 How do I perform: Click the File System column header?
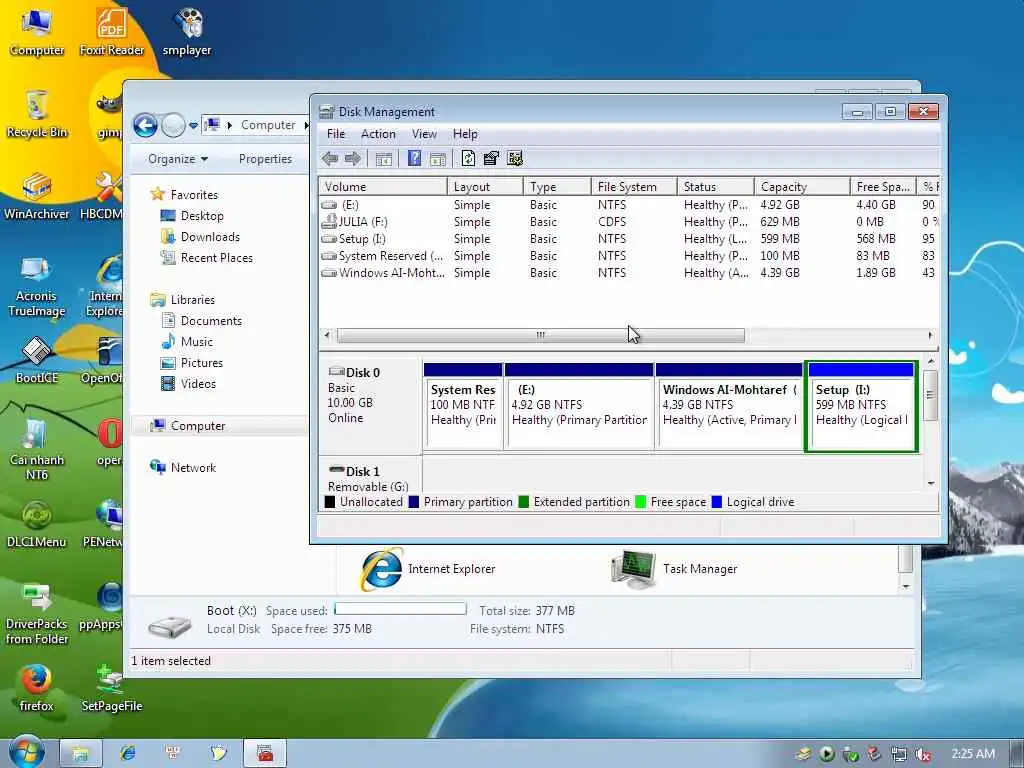[x=633, y=187]
